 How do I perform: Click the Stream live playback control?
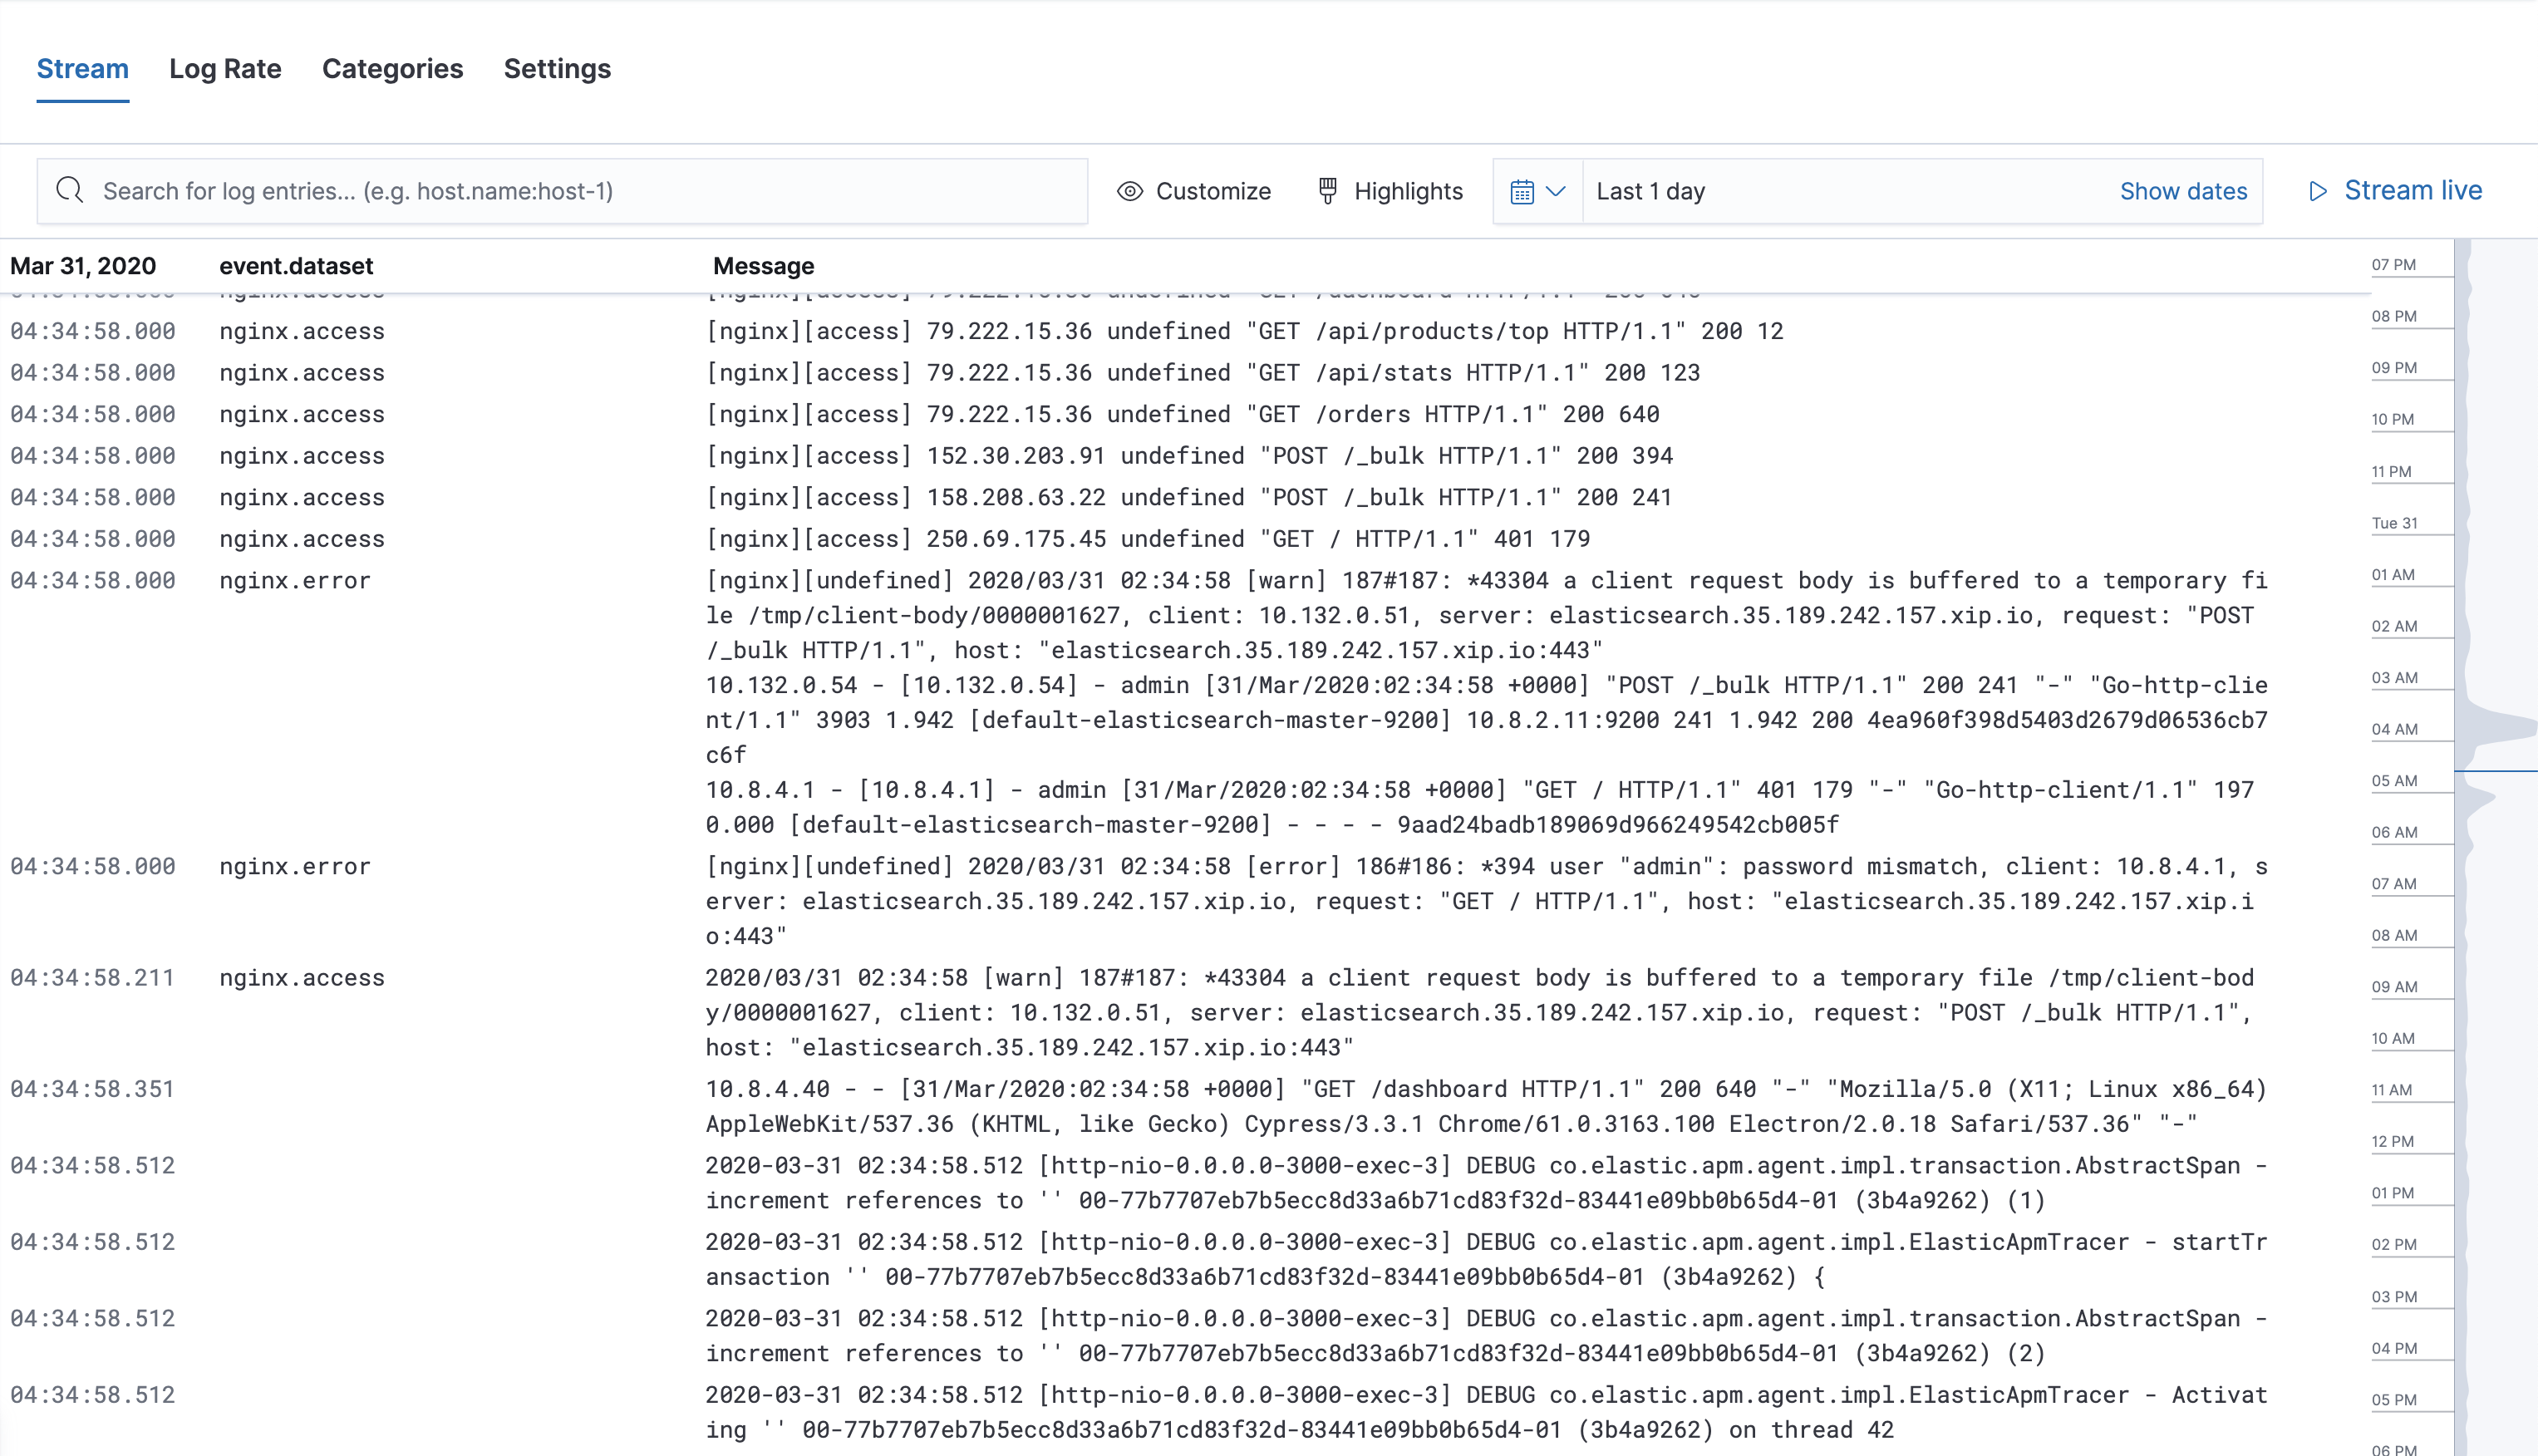click(2395, 190)
